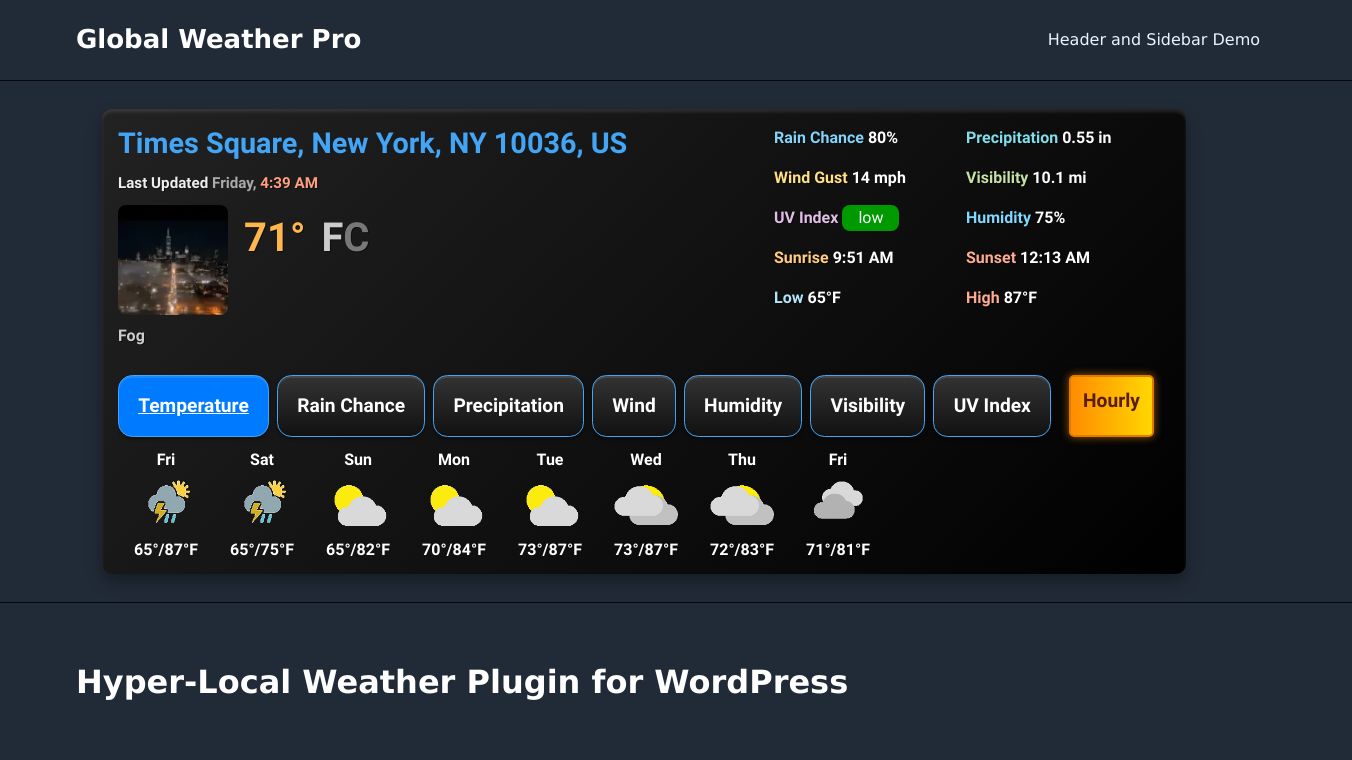Click Thursday's mostly cloudy icon
This screenshot has width=1352, height=760.
(x=742, y=505)
